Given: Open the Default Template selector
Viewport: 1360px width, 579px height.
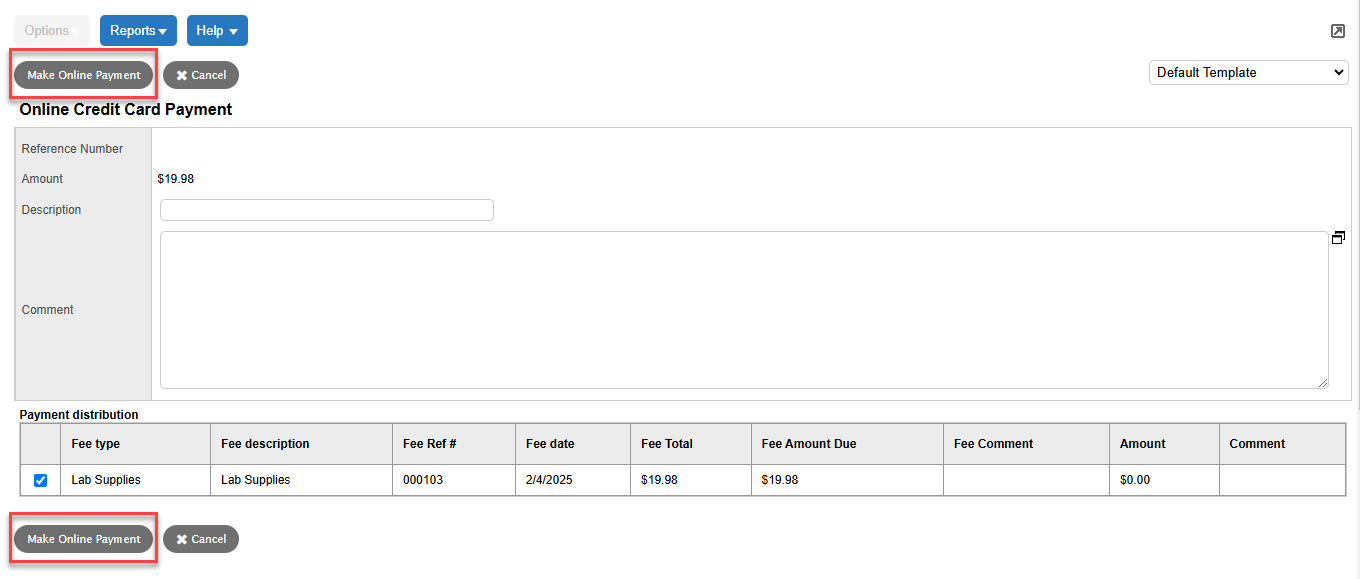Looking at the screenshot, I should pyautogui.click(x=1248, y=72).
